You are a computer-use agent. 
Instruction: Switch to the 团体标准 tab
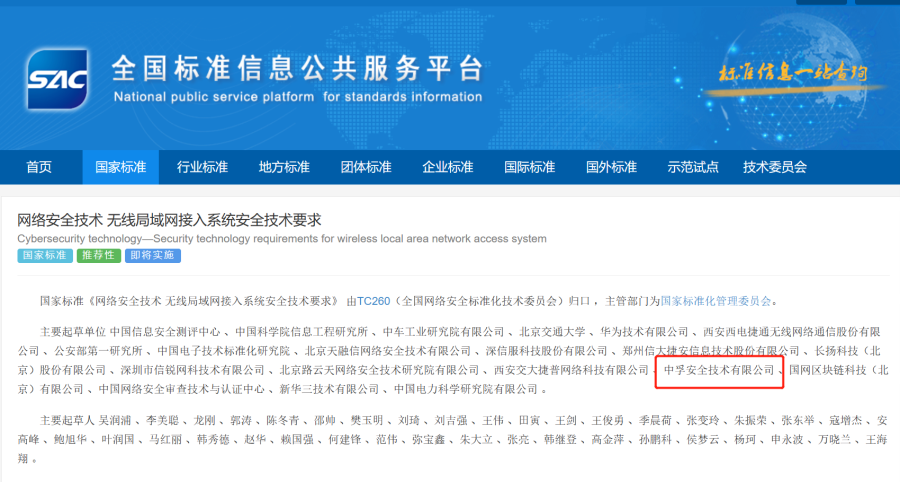click(366, 167)
